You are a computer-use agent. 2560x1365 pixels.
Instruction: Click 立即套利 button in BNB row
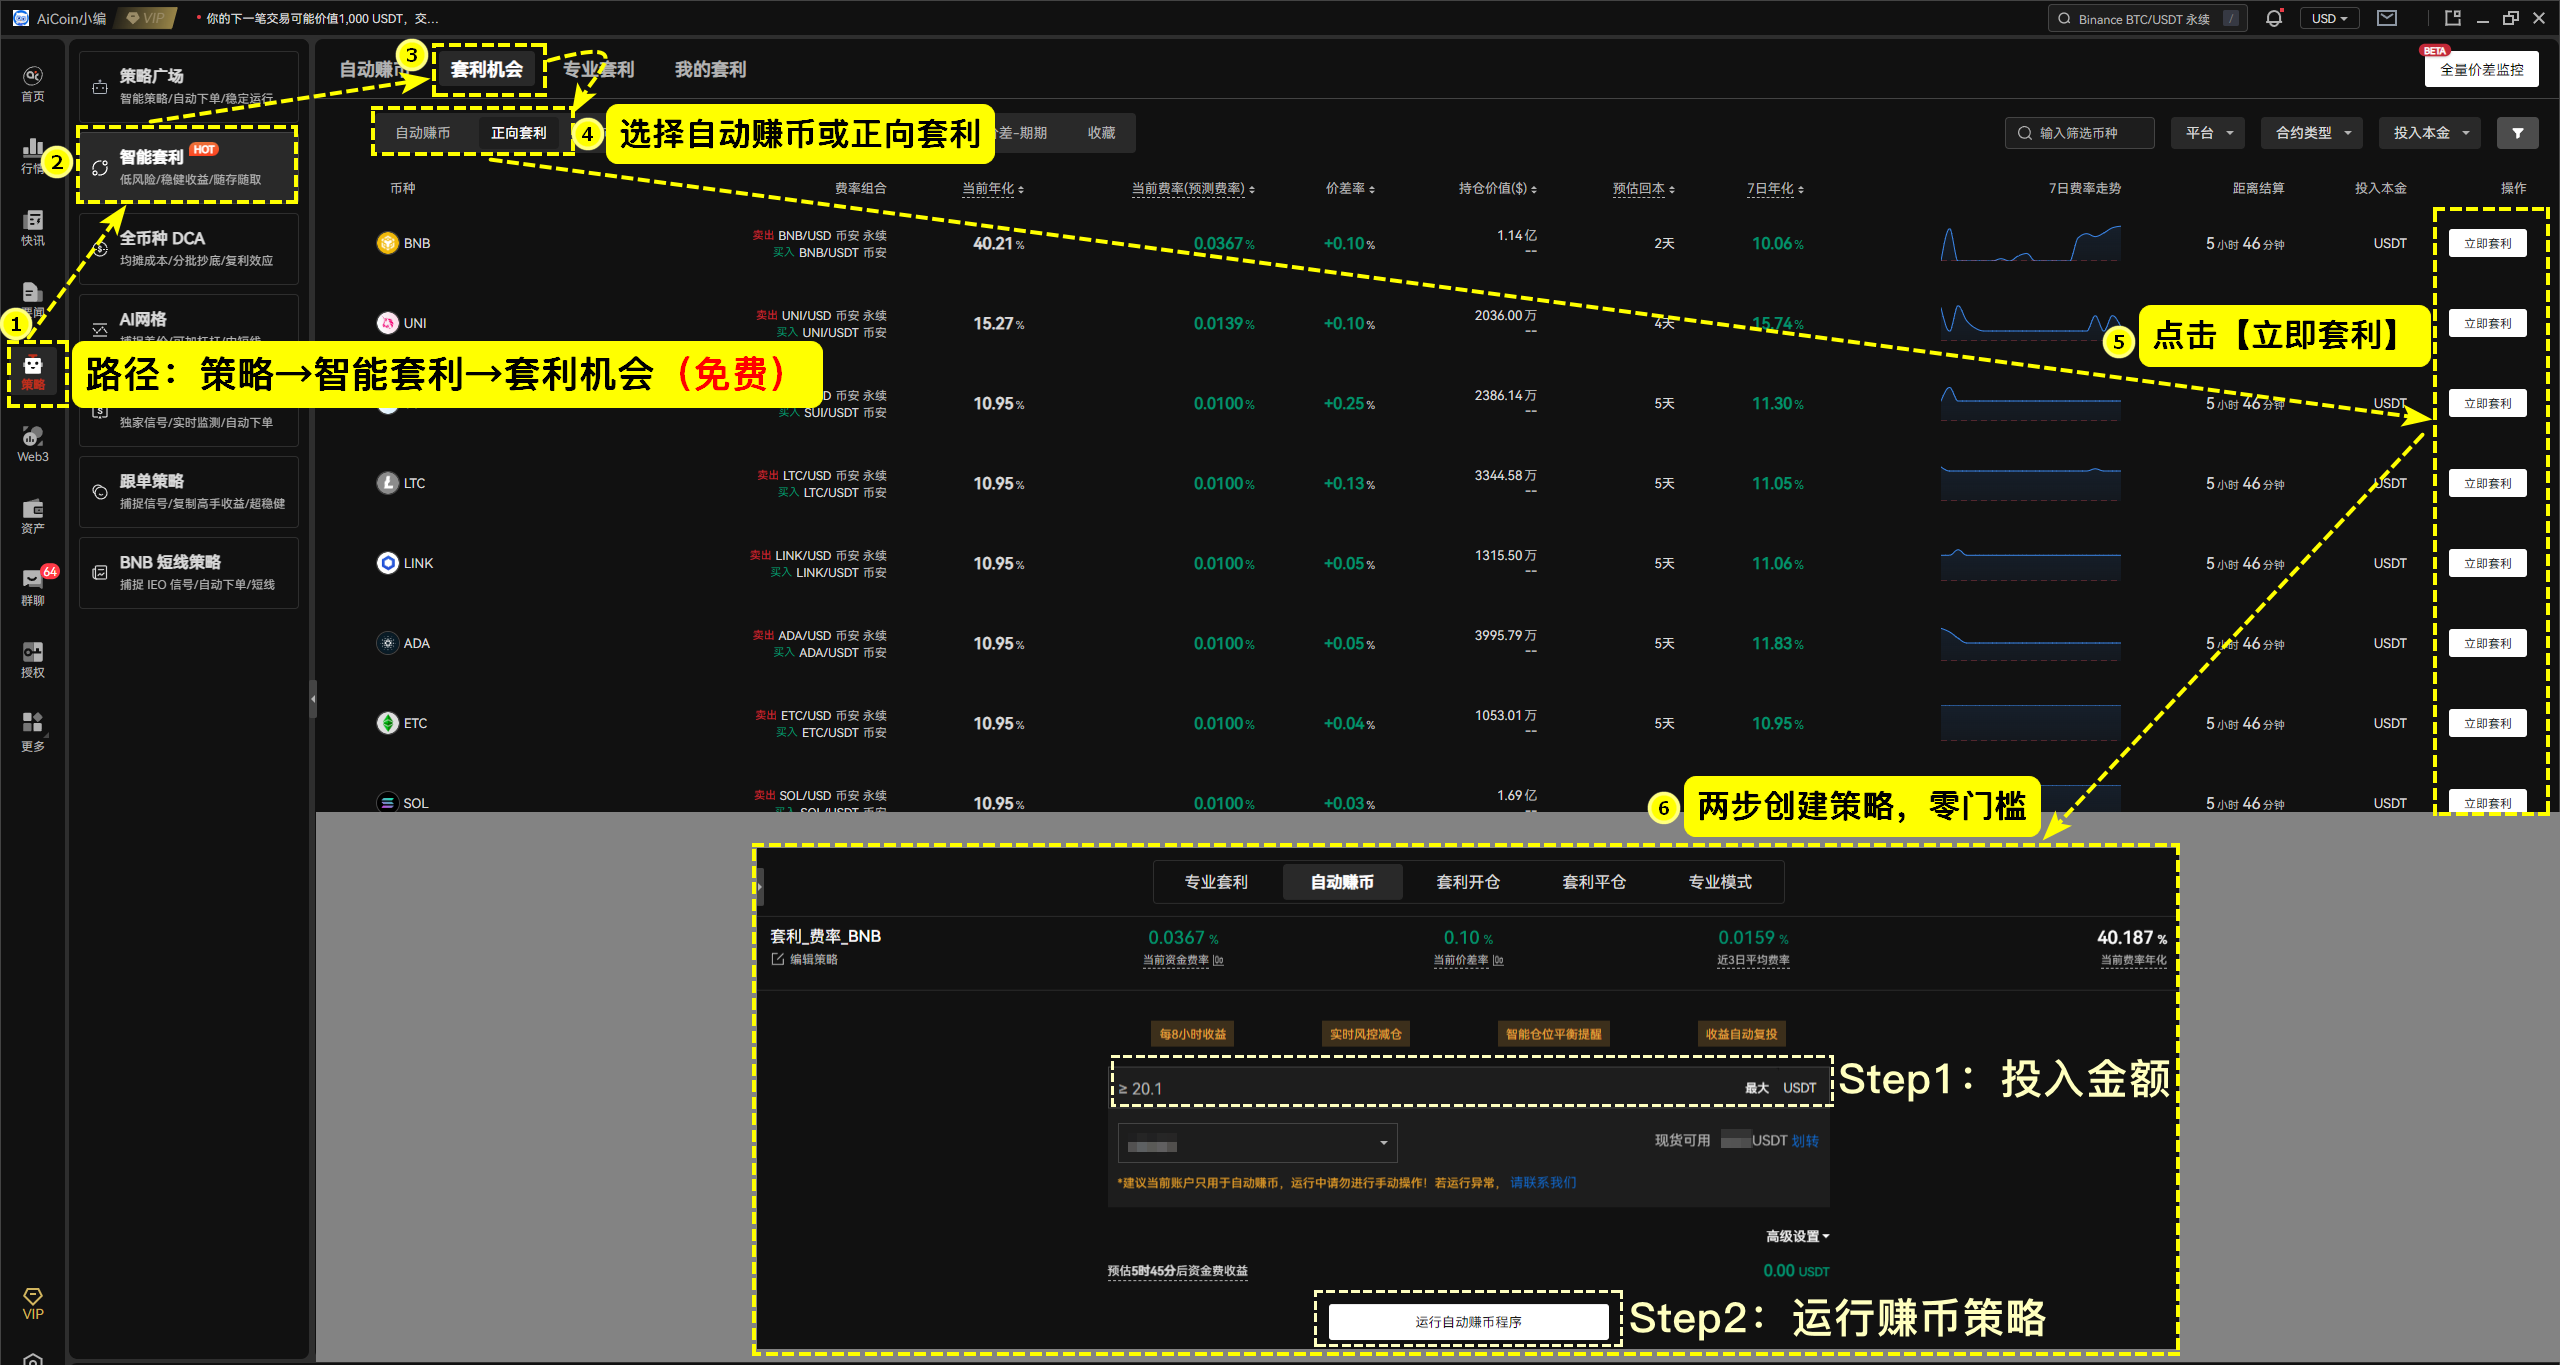(x=2487, y=243)
